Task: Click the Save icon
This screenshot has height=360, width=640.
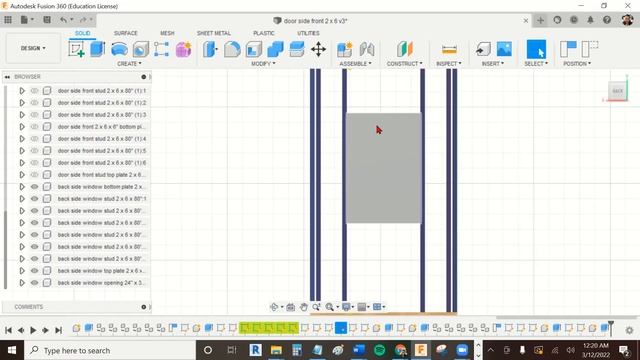Action: click(x=47, y=20)
